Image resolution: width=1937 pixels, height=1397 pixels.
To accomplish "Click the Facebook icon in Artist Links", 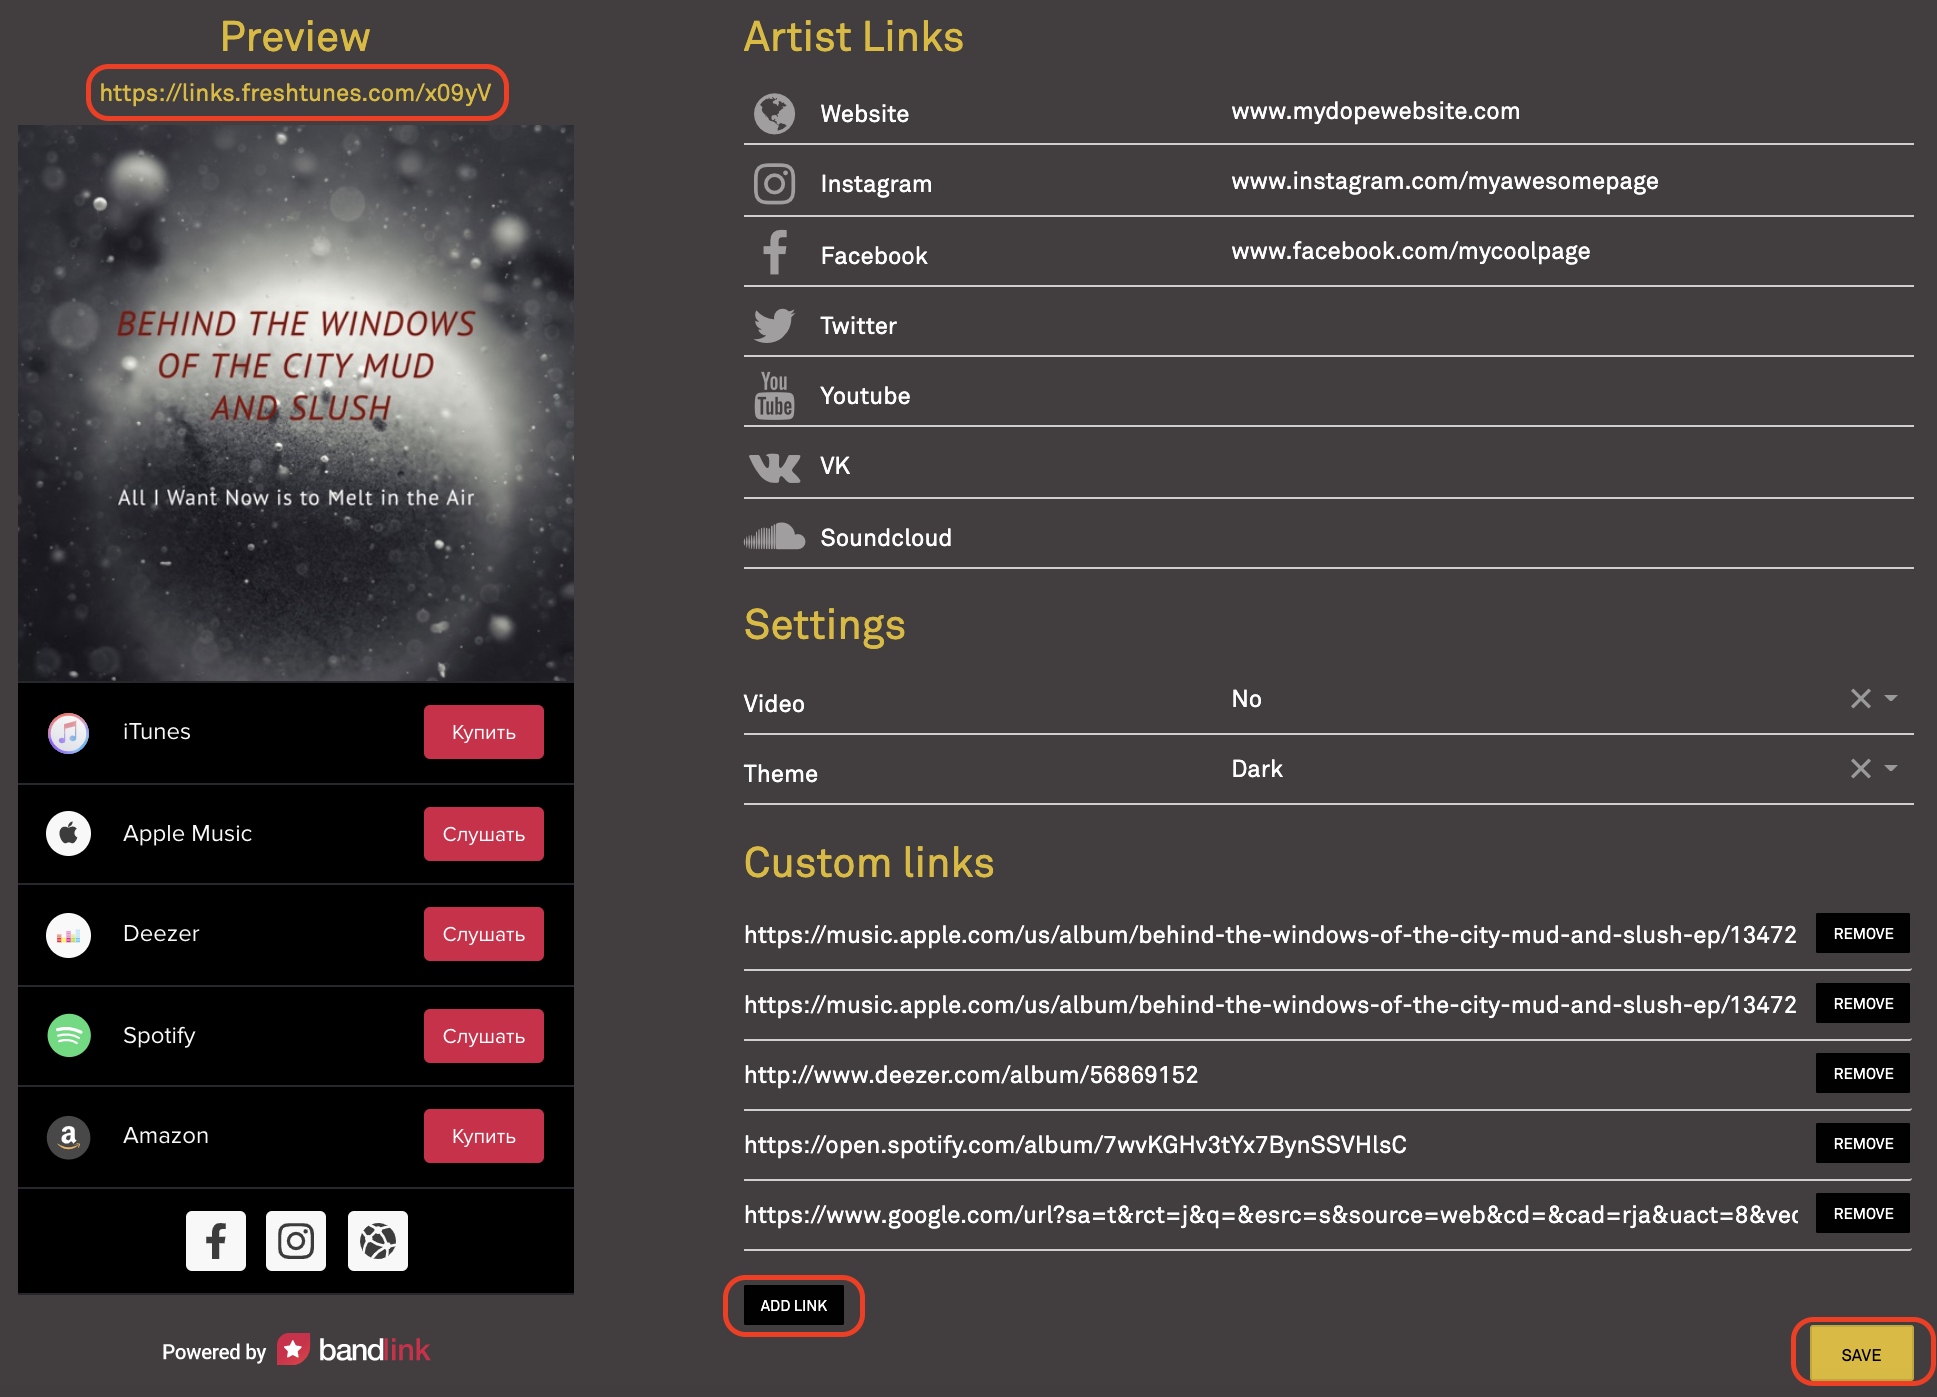I will tap(774, 252).
